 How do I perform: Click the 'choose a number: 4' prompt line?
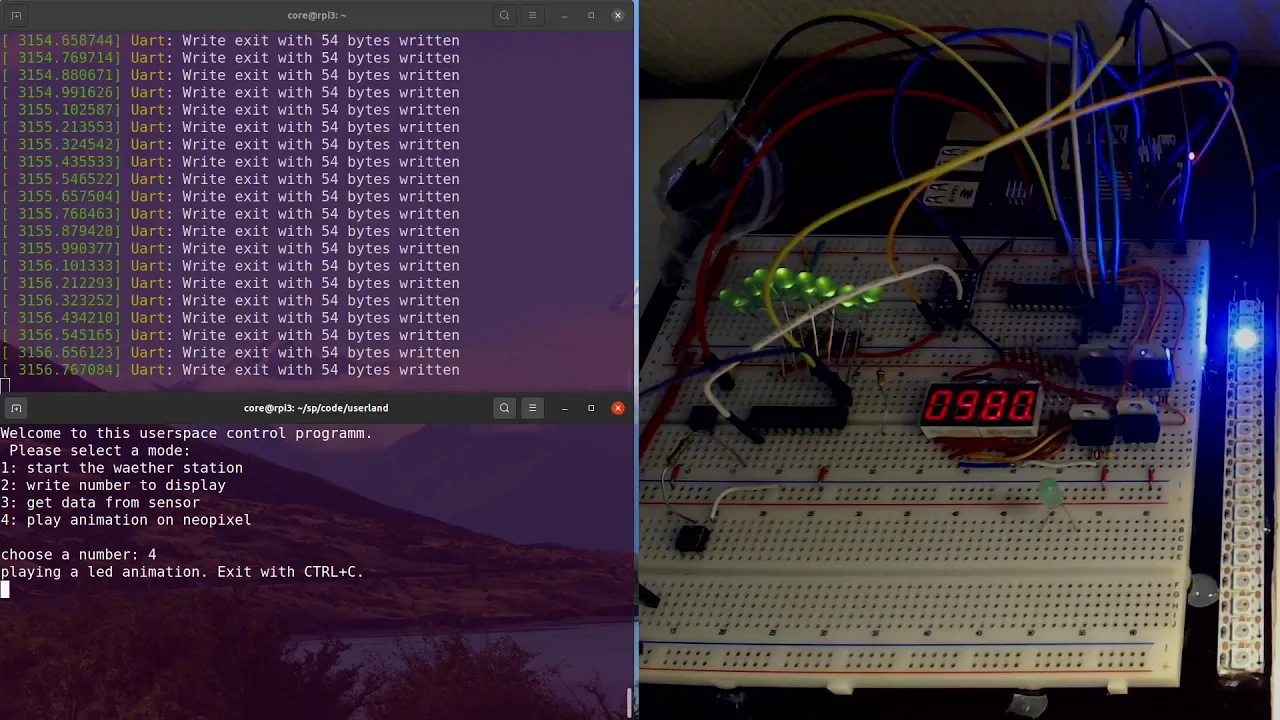click(78, 555)
